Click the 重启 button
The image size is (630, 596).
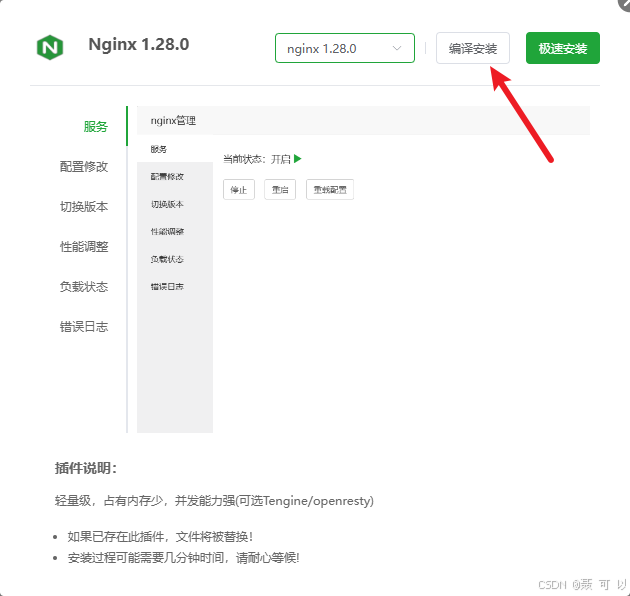click(x=280, y=189)
